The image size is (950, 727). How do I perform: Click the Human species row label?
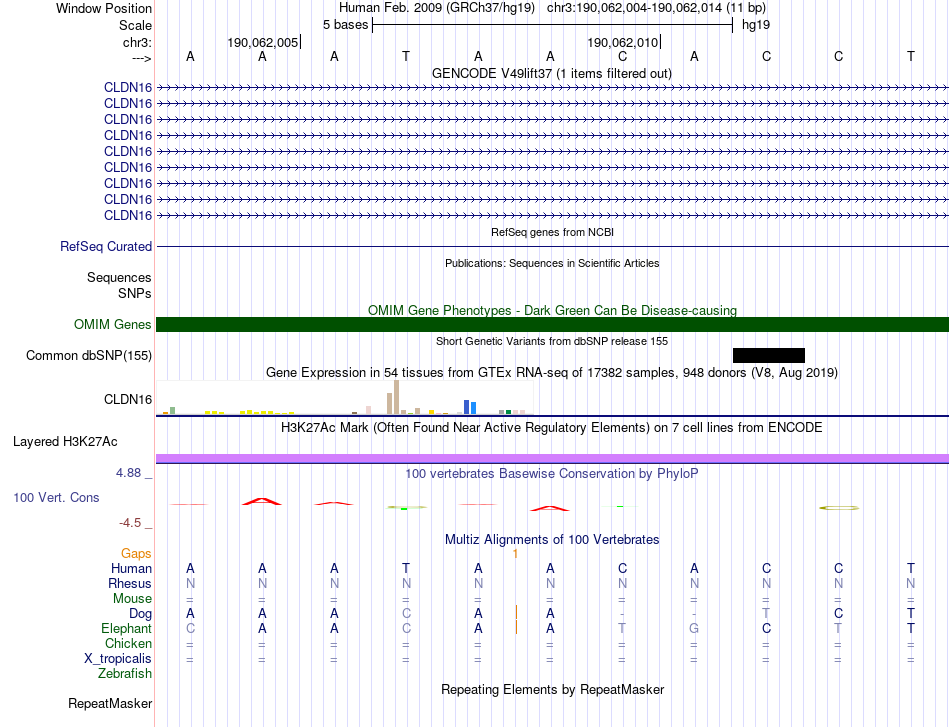[x=131, y=568]
